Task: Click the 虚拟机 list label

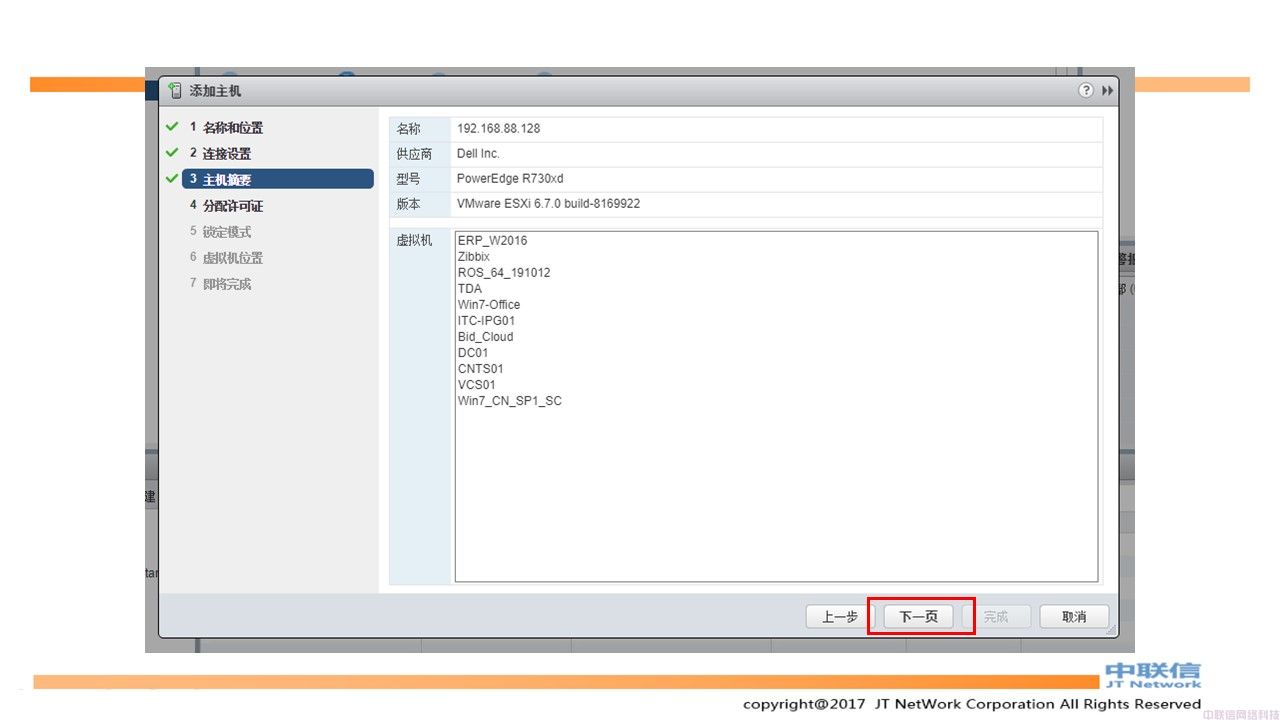Action: click(414, 241)
